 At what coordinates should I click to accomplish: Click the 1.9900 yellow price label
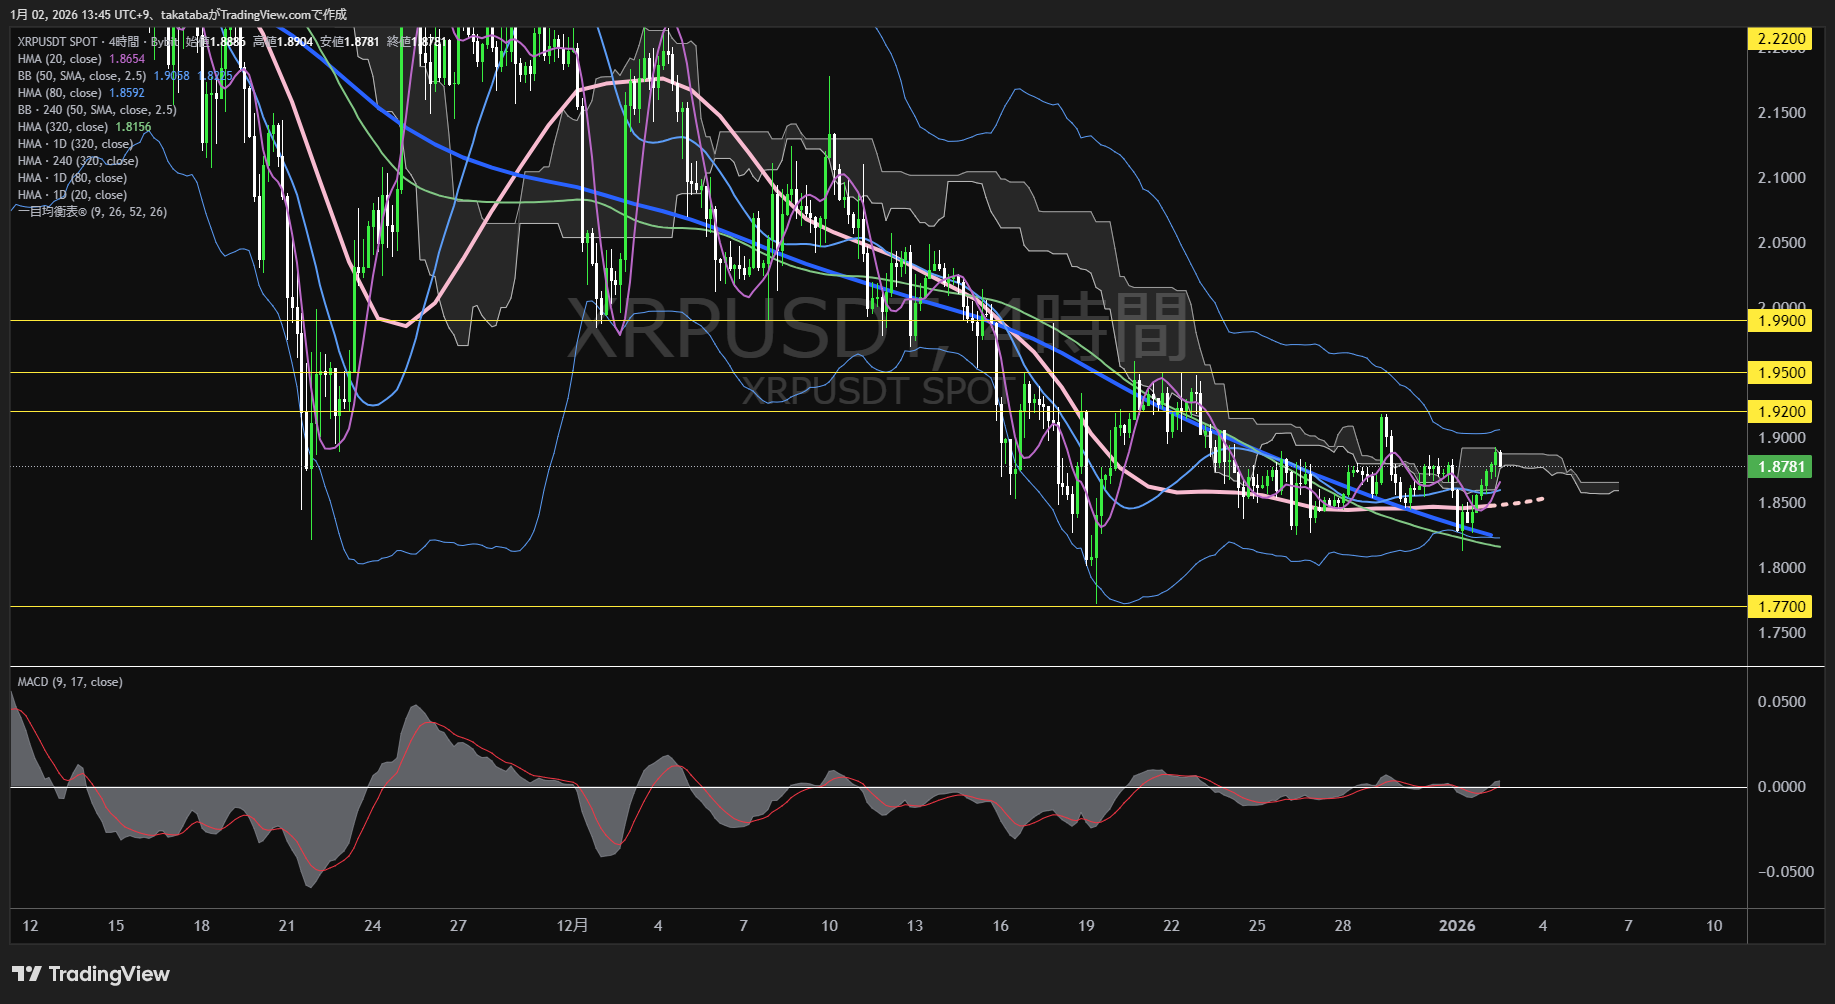point(1781,321)
